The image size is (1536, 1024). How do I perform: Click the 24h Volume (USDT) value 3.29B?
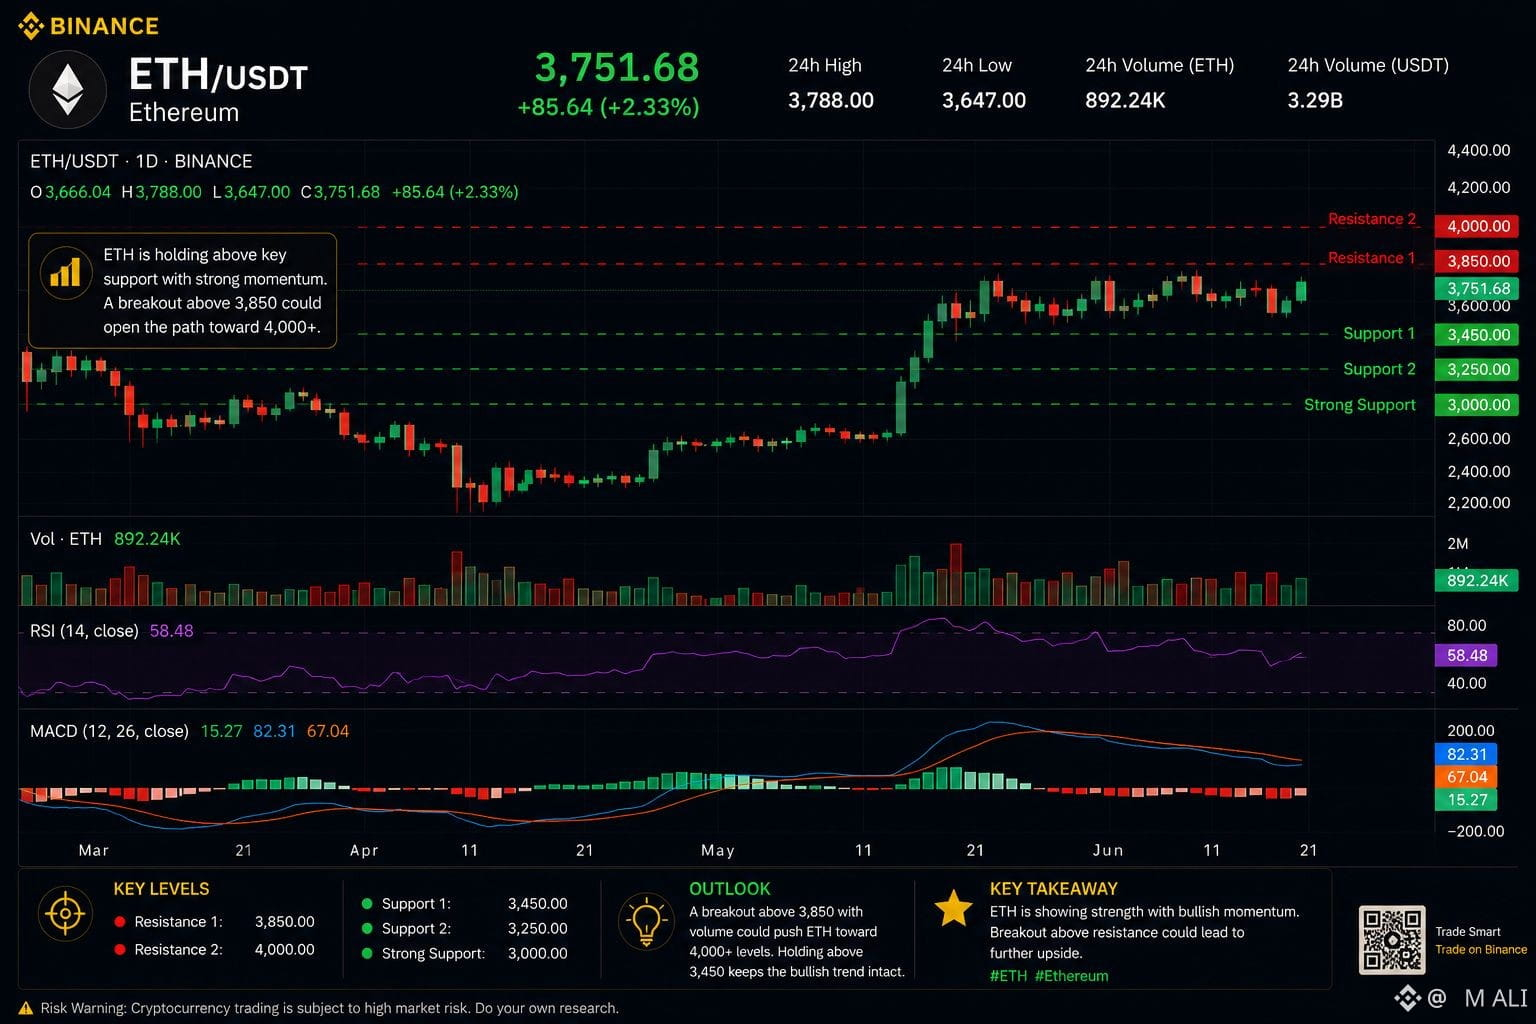pos(1315,101)
